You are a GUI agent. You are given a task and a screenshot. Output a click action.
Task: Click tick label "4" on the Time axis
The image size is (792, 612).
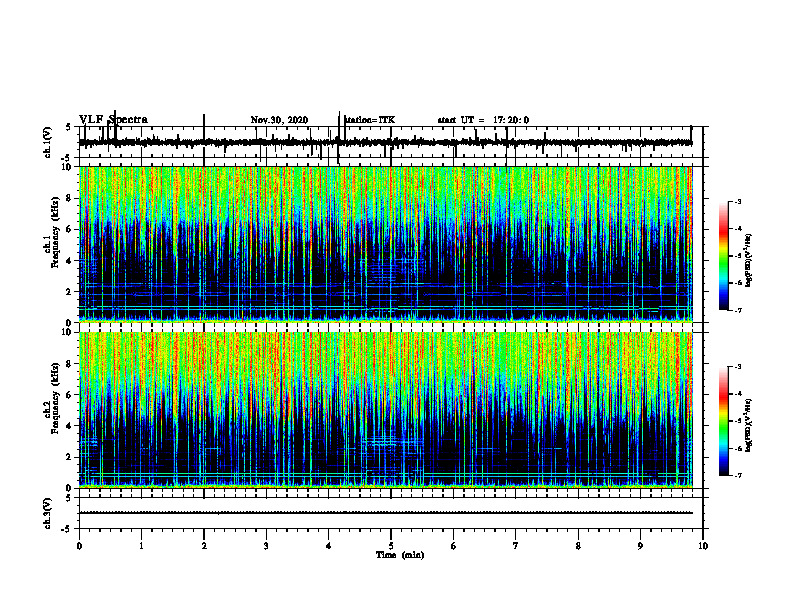pos(329,546)
